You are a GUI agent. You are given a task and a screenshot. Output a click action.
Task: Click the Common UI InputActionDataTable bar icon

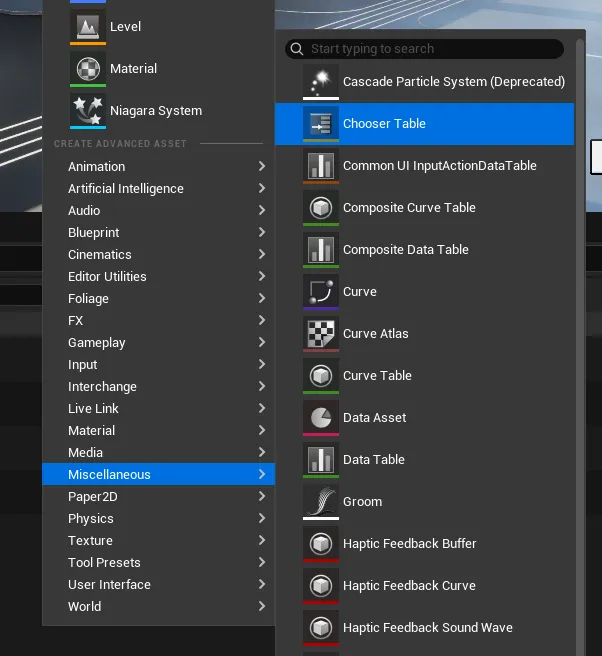(x=321, y=166)
